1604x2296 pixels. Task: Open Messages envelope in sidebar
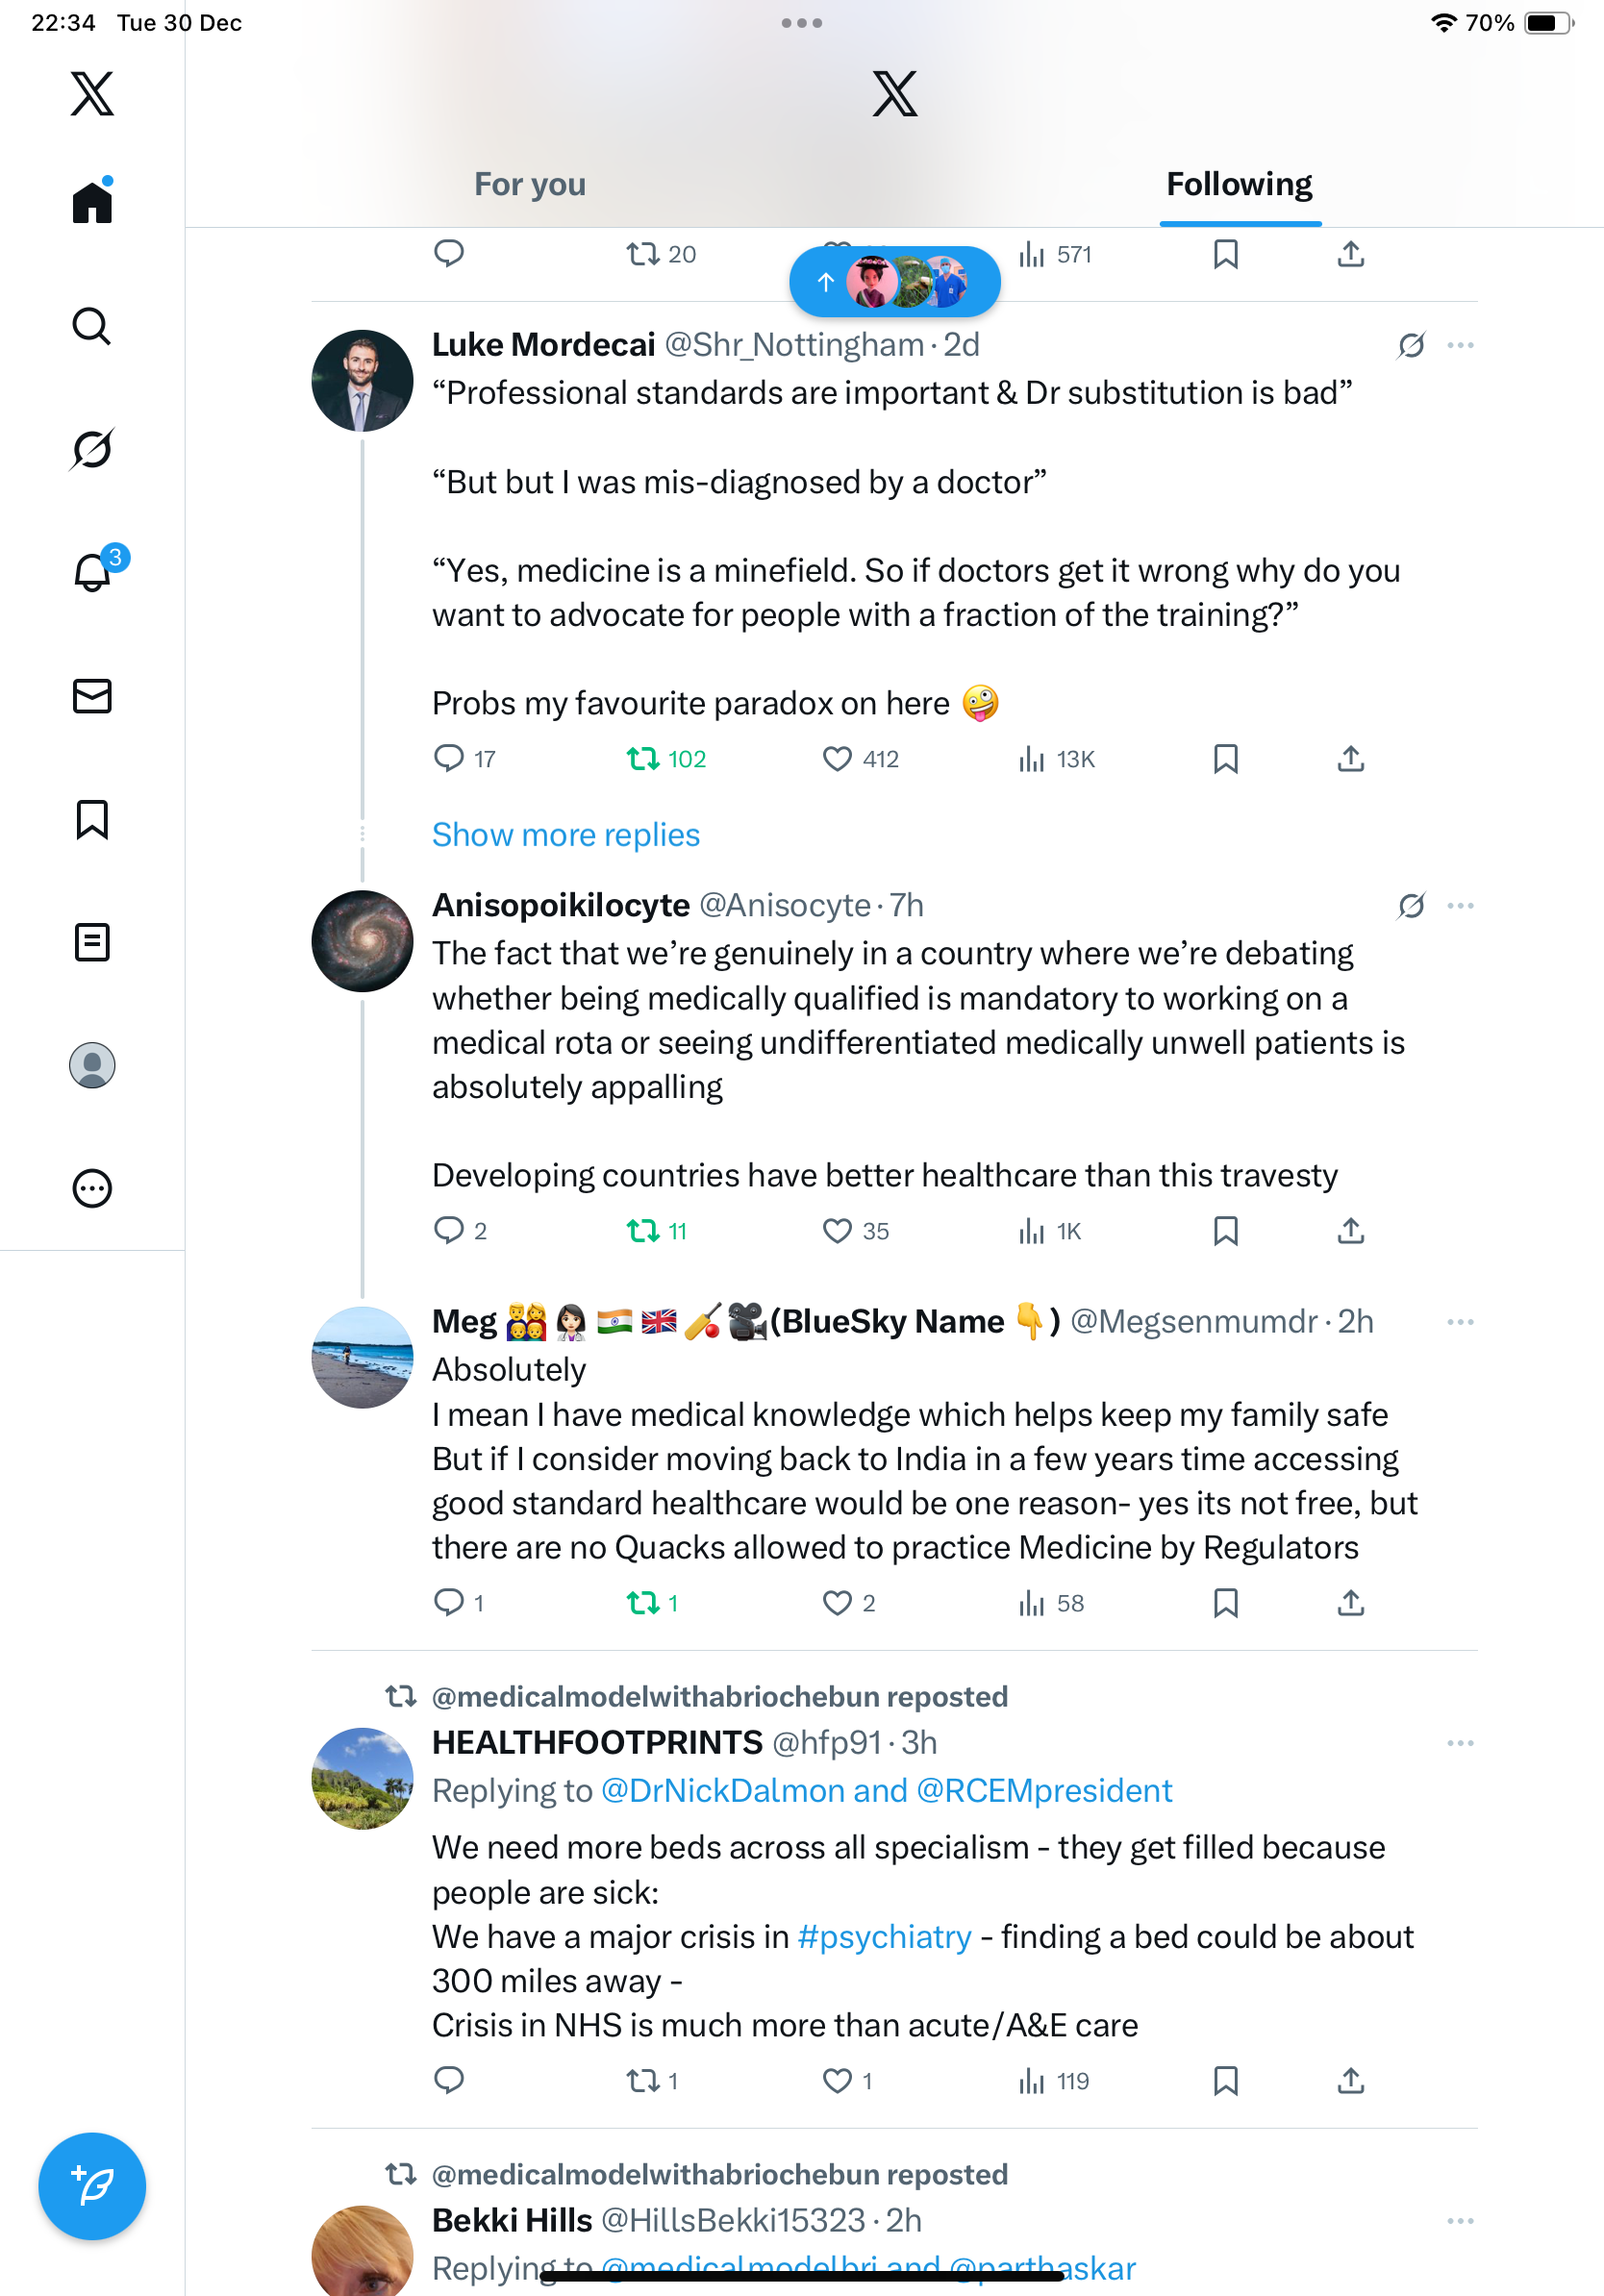92,696
